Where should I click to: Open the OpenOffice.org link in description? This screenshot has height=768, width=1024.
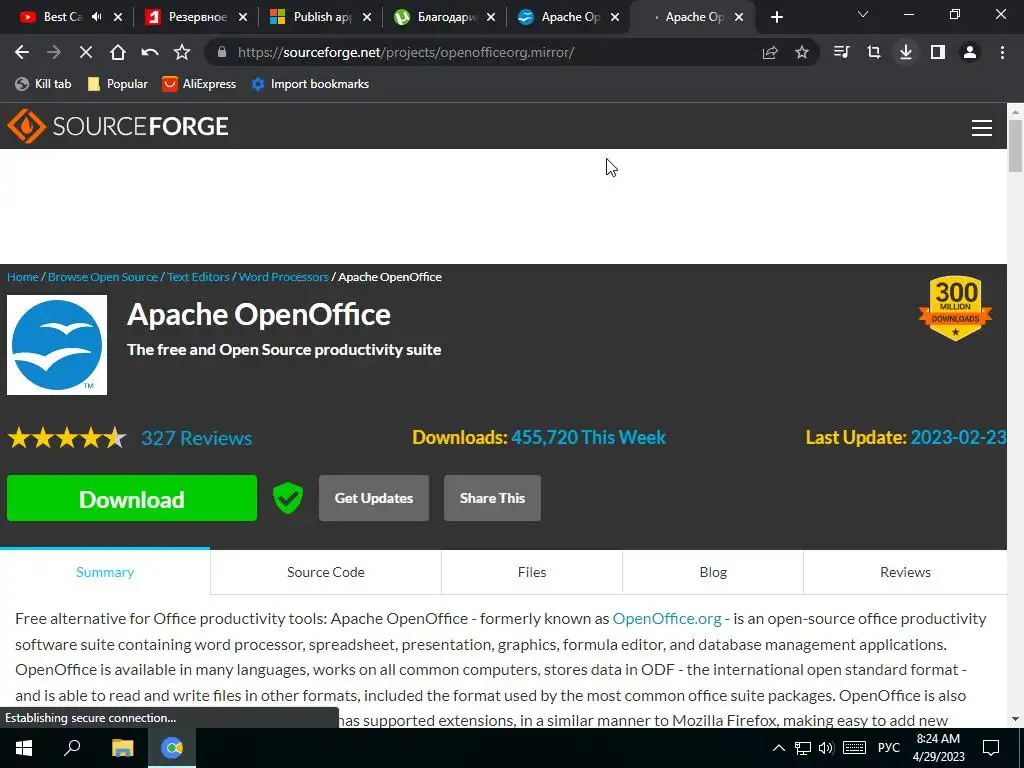(x=667, y=618)
